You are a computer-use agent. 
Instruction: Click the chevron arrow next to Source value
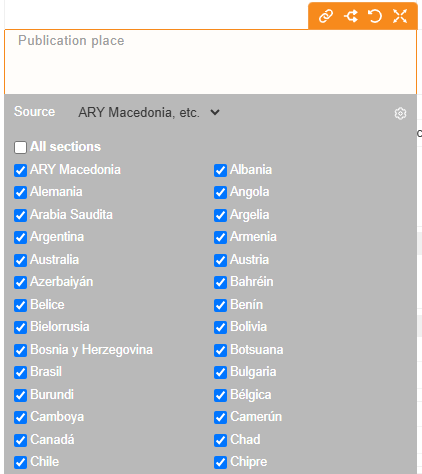[215, 112]
